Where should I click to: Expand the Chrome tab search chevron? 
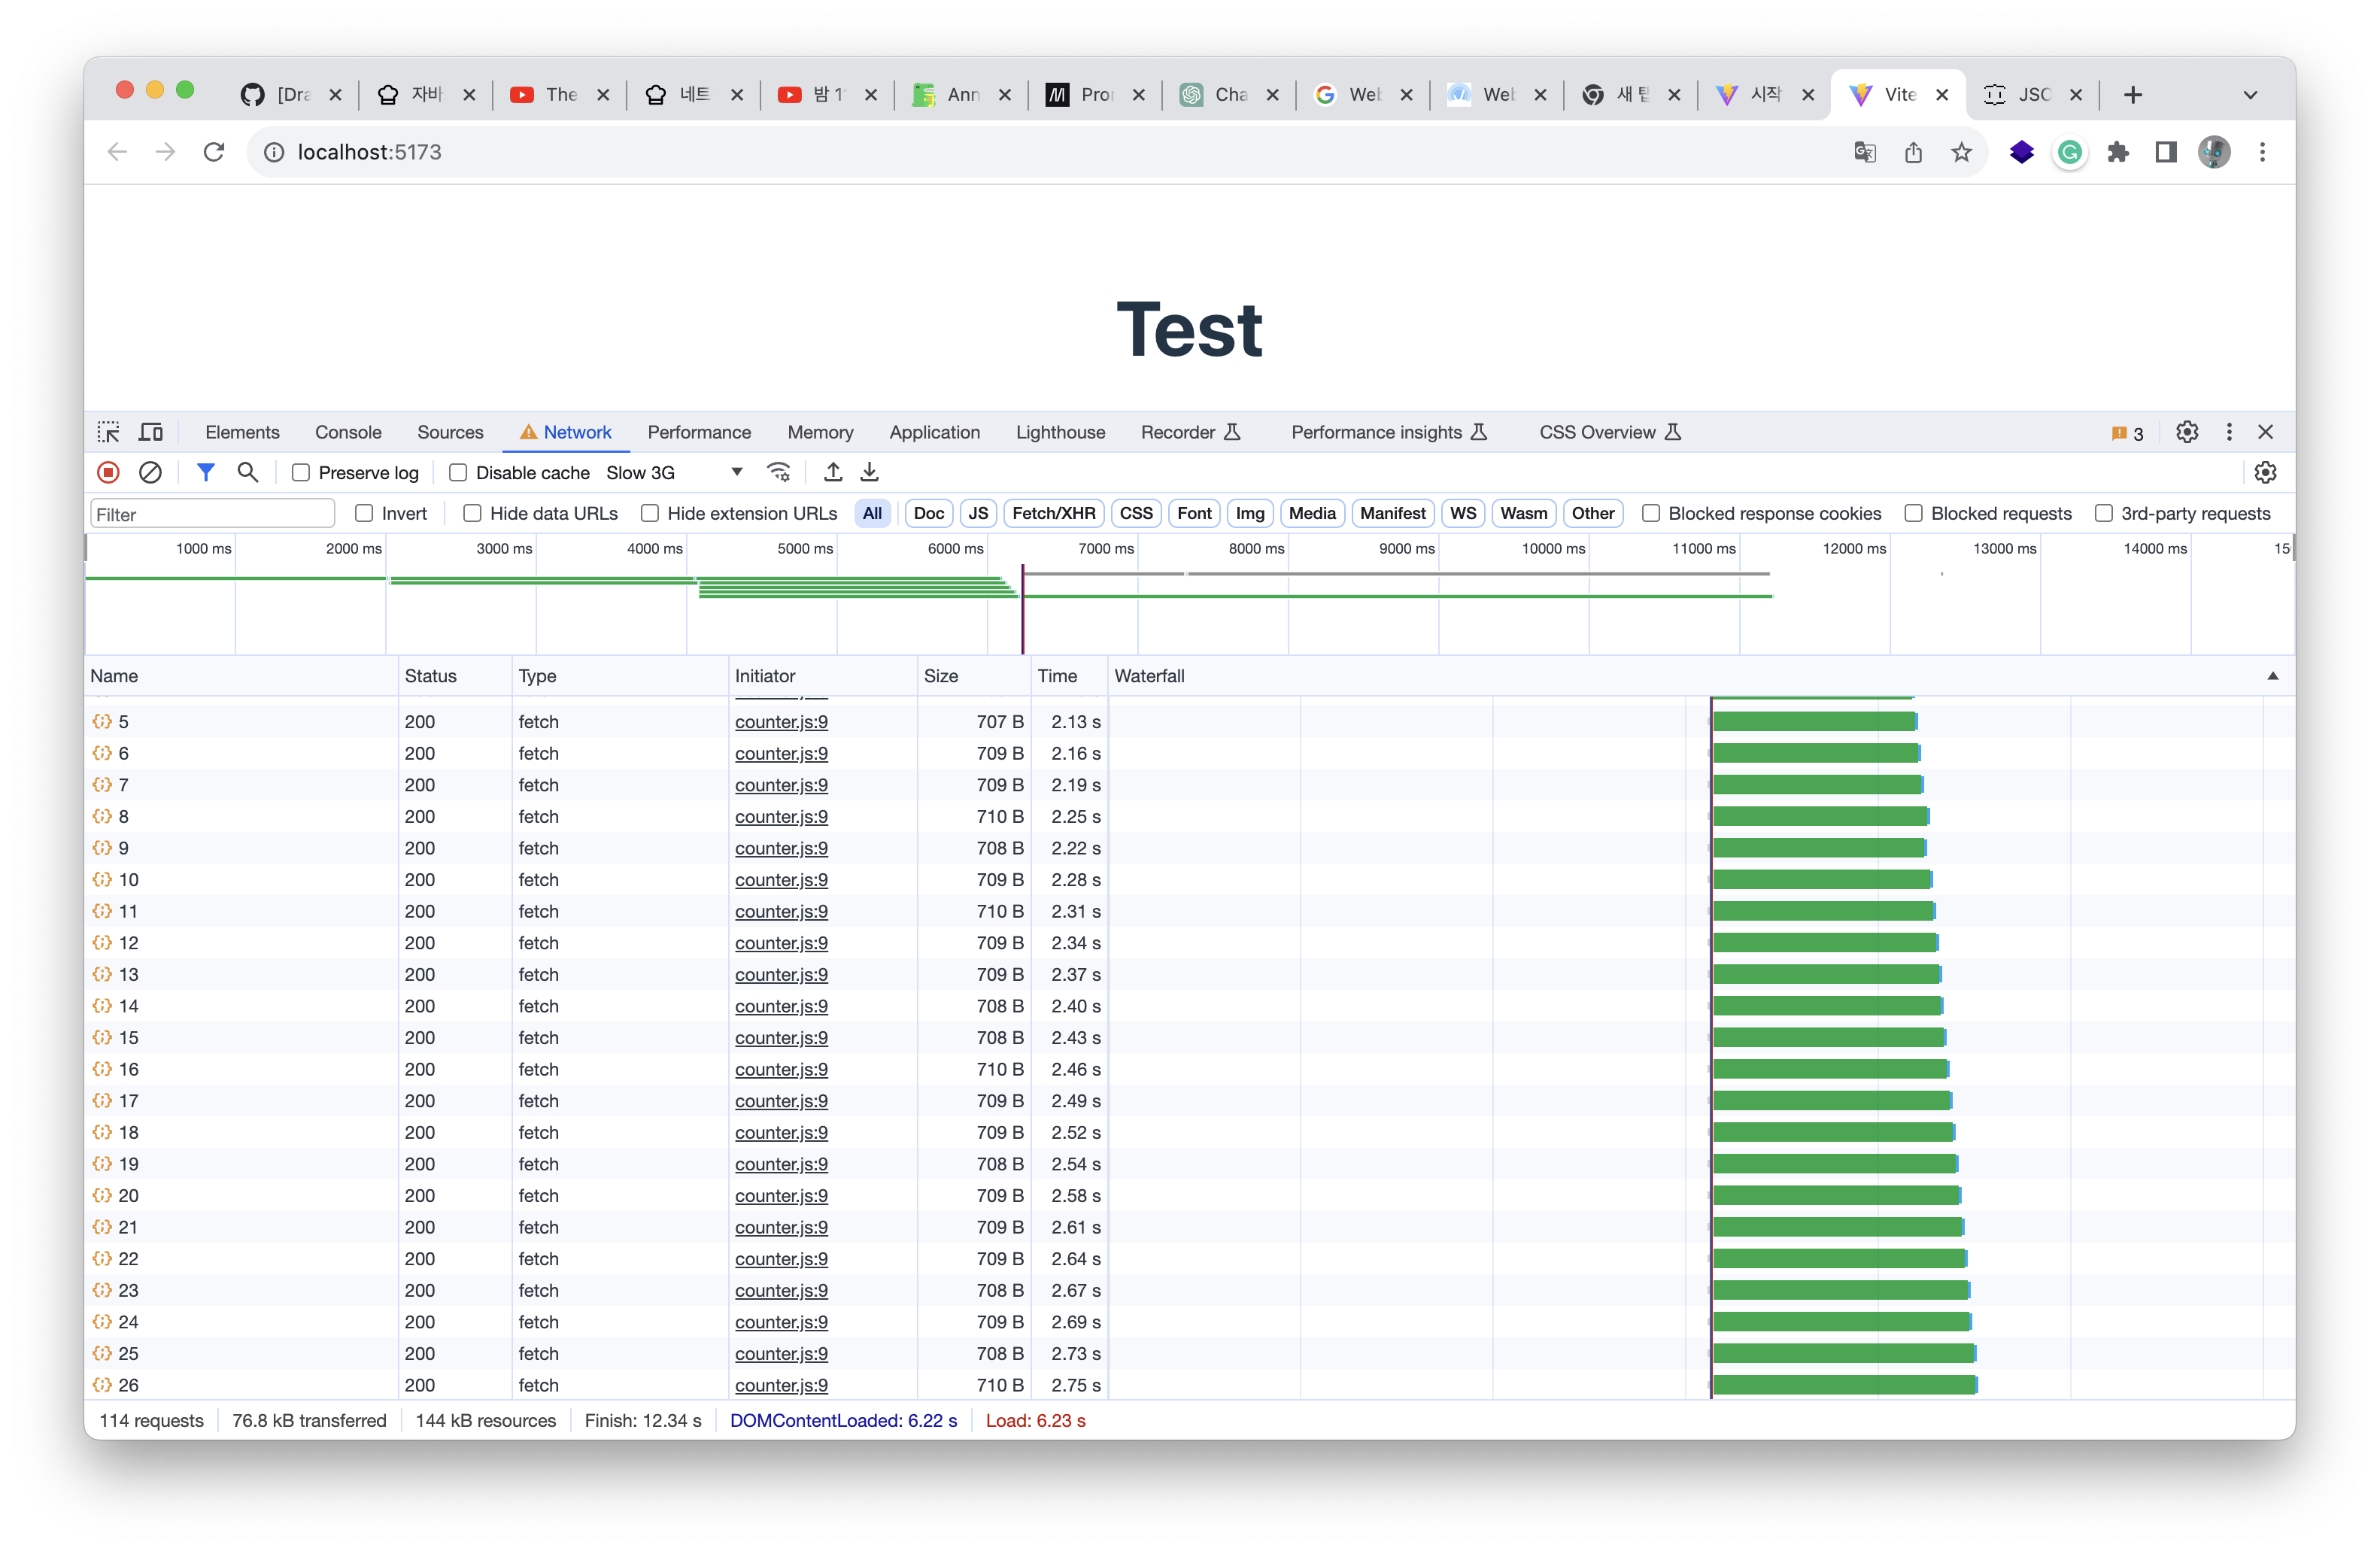(2250, 95)
